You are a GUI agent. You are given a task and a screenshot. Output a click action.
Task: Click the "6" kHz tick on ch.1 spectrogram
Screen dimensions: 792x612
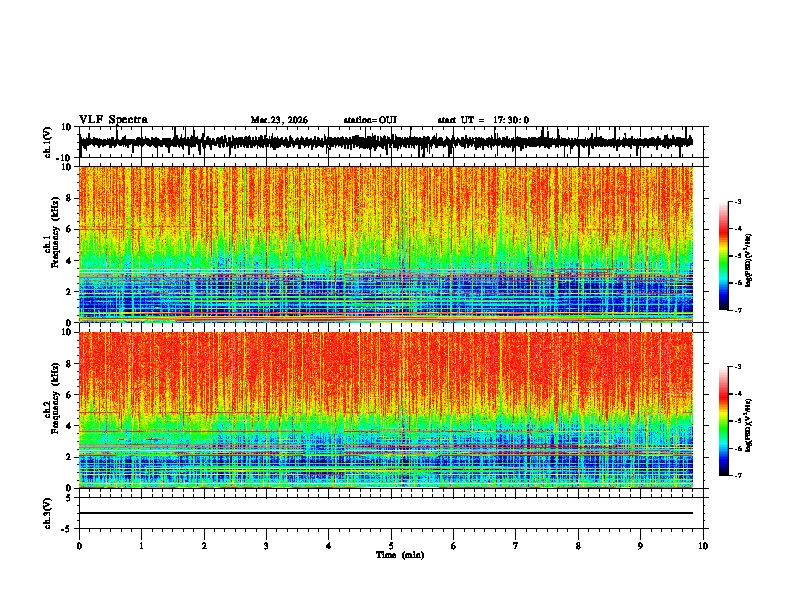coord(69,229)
